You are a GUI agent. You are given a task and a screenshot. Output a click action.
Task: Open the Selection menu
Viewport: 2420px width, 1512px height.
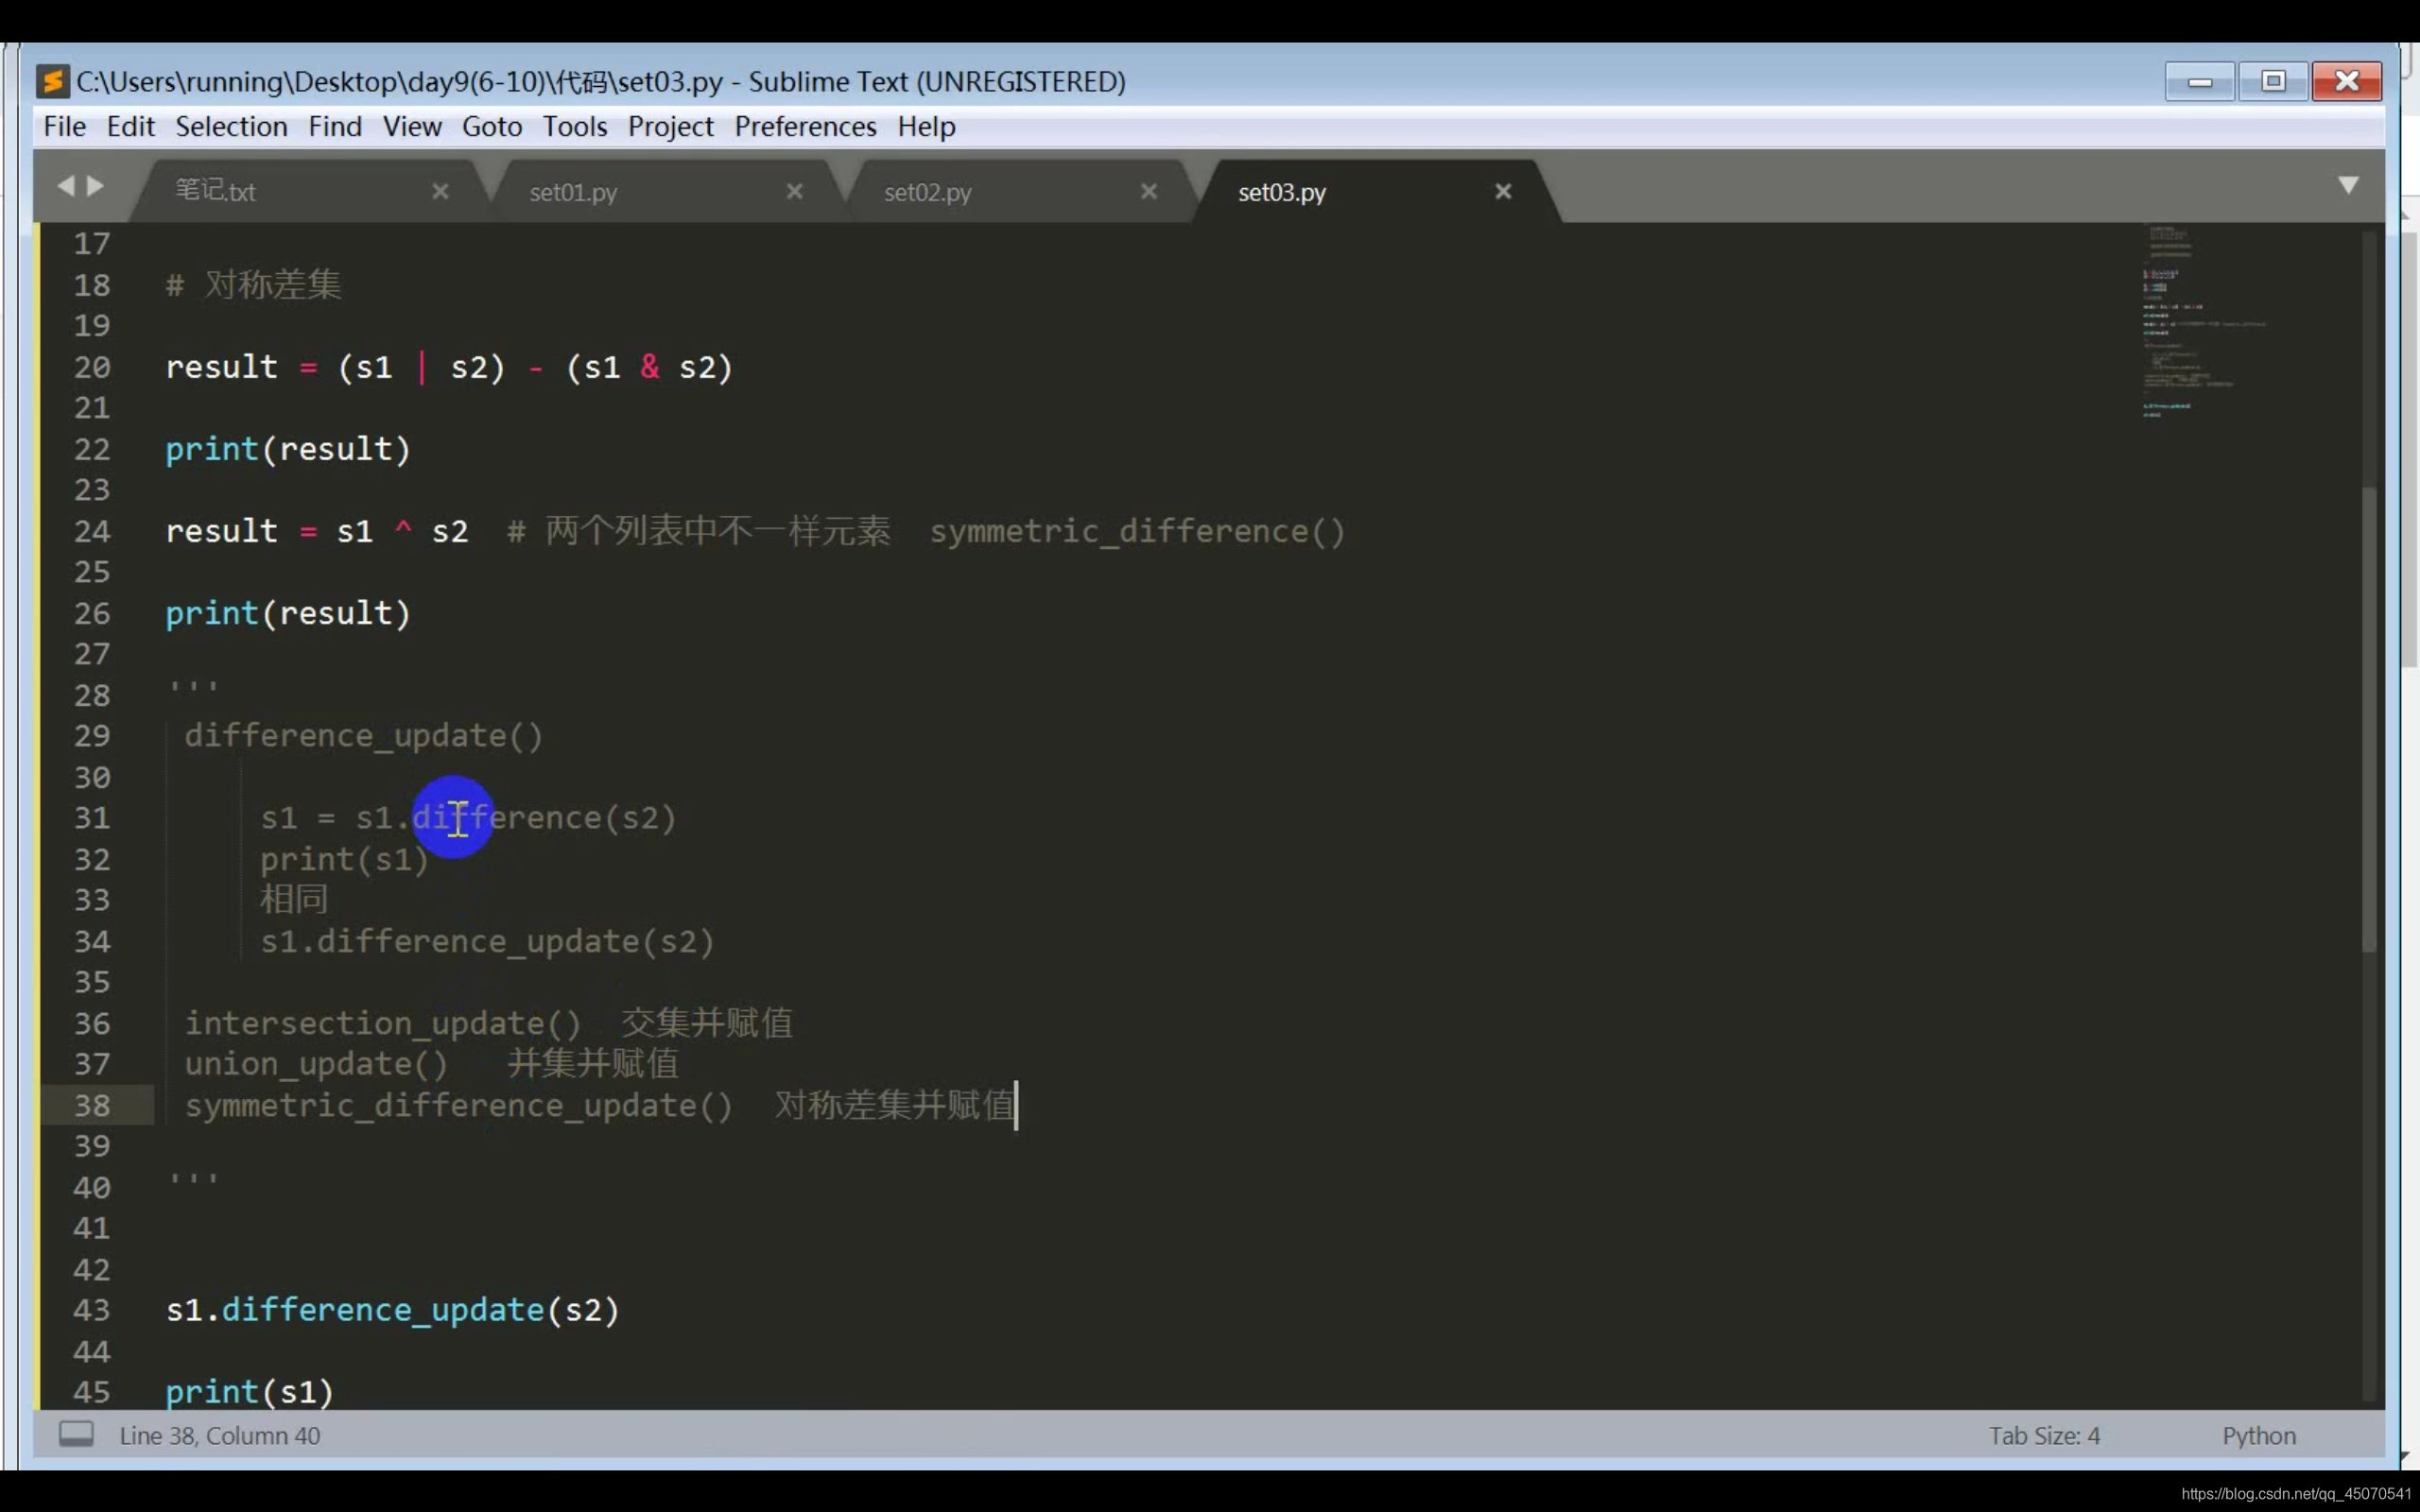tap(231, 127)
